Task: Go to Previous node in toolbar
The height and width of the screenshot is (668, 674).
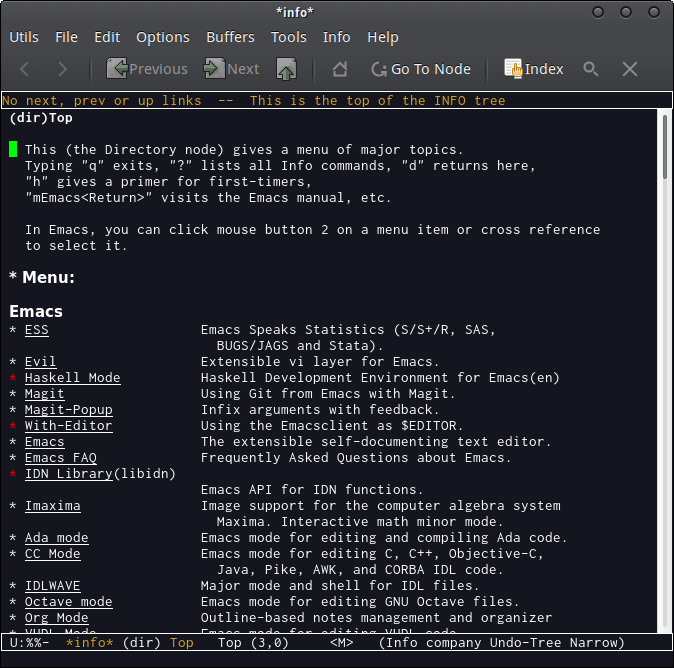Action: [147, 69]
